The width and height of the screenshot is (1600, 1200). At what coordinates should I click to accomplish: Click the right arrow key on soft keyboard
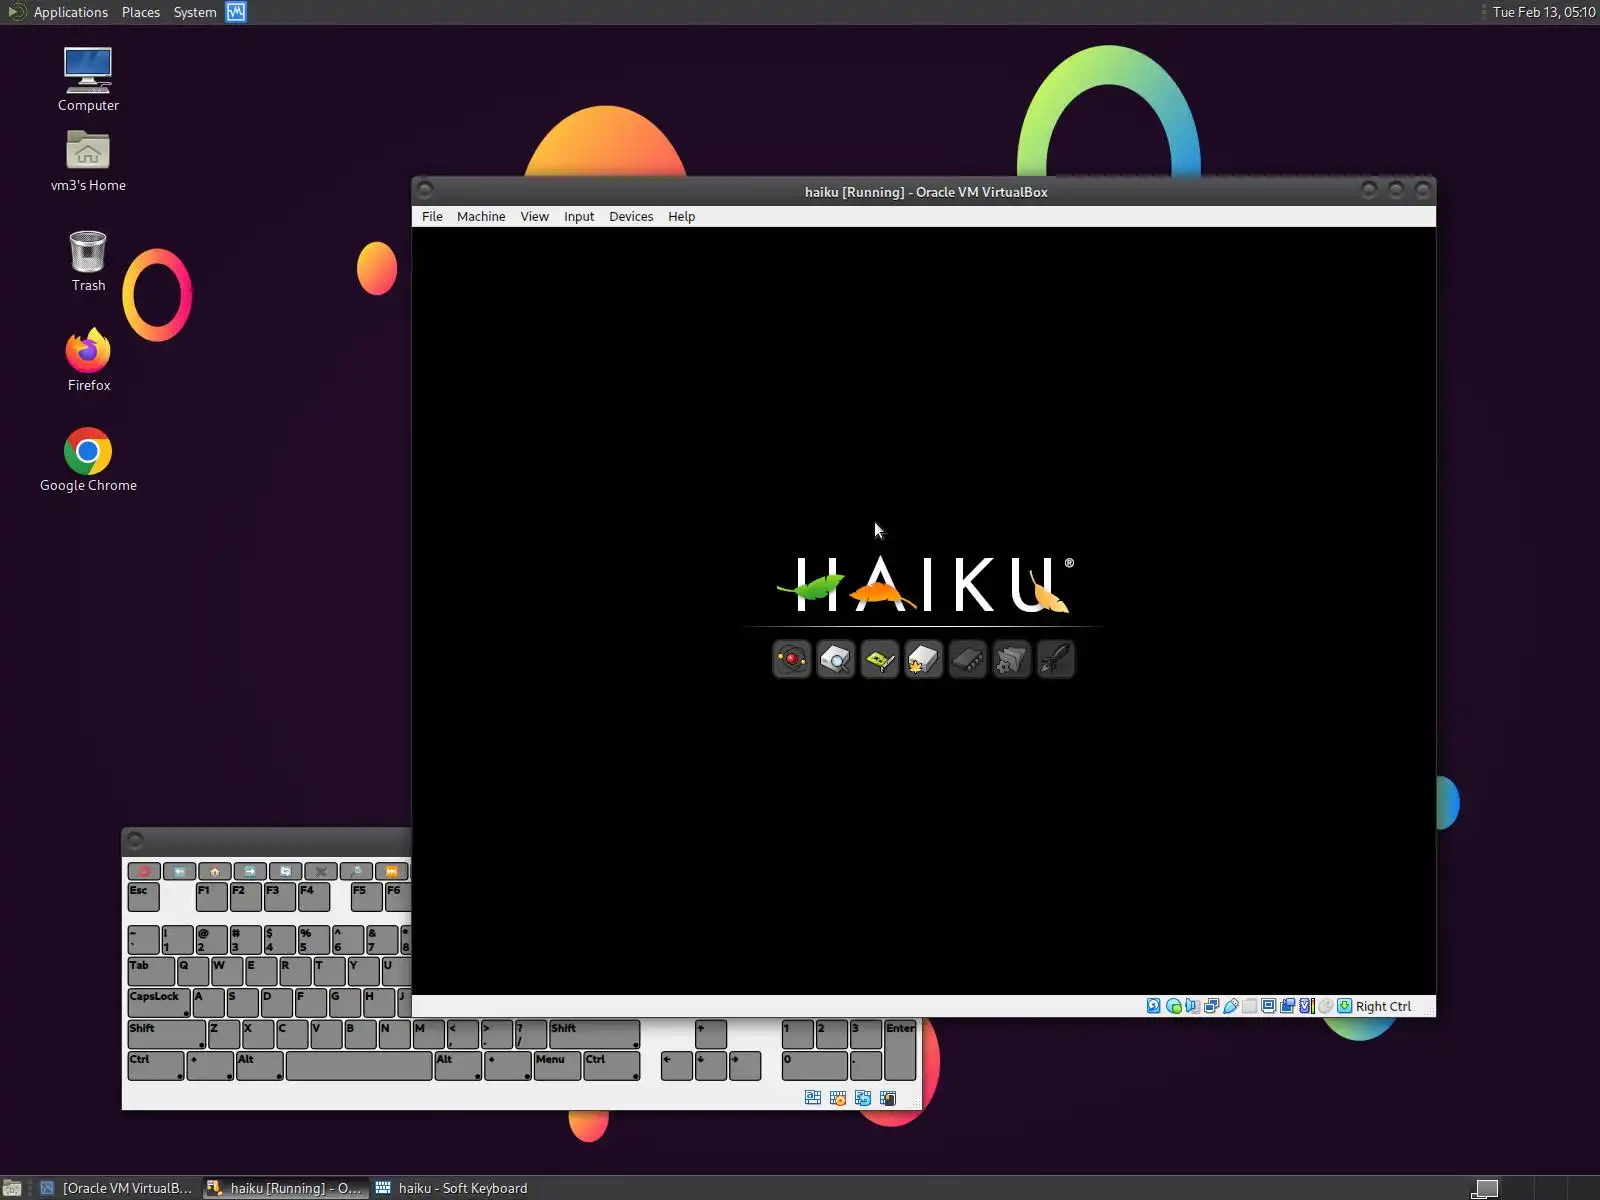[x=745, y=1066]
